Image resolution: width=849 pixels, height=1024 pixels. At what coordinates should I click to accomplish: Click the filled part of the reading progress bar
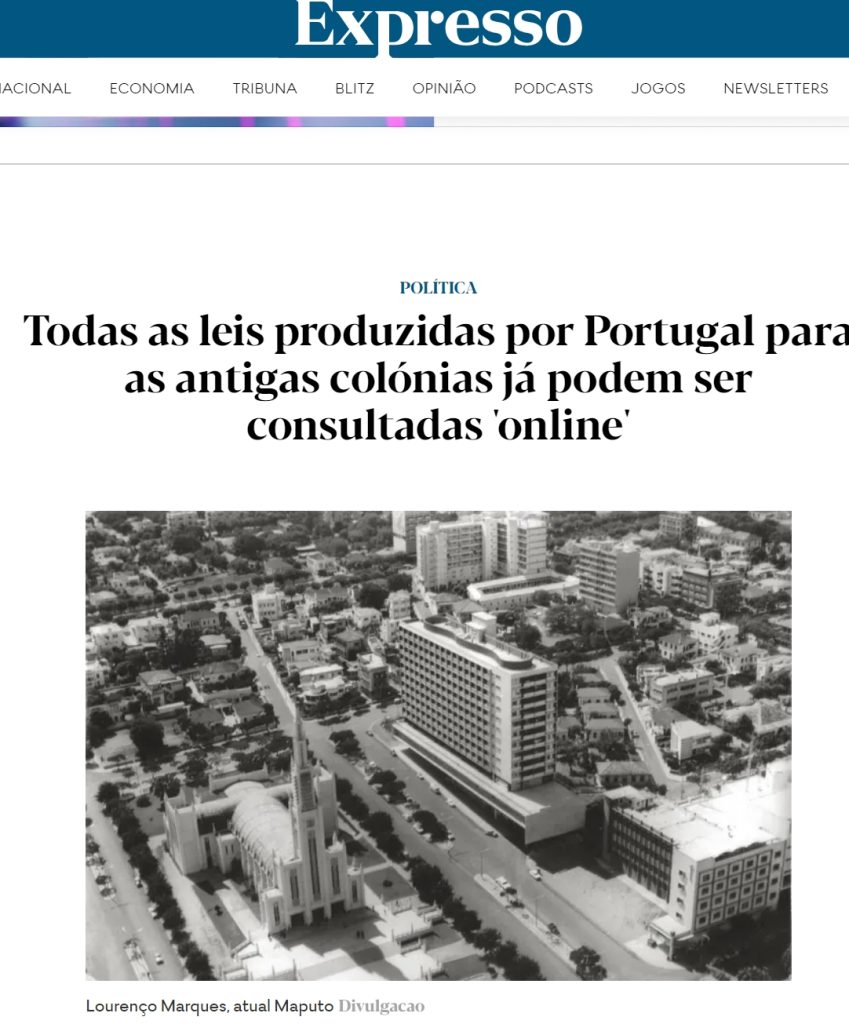[216, 122]
